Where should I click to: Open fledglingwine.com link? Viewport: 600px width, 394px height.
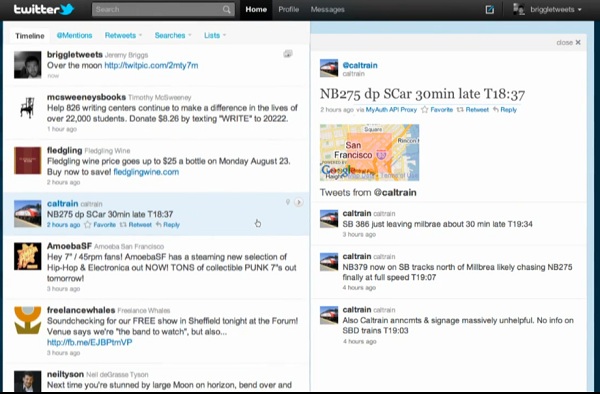146,172
